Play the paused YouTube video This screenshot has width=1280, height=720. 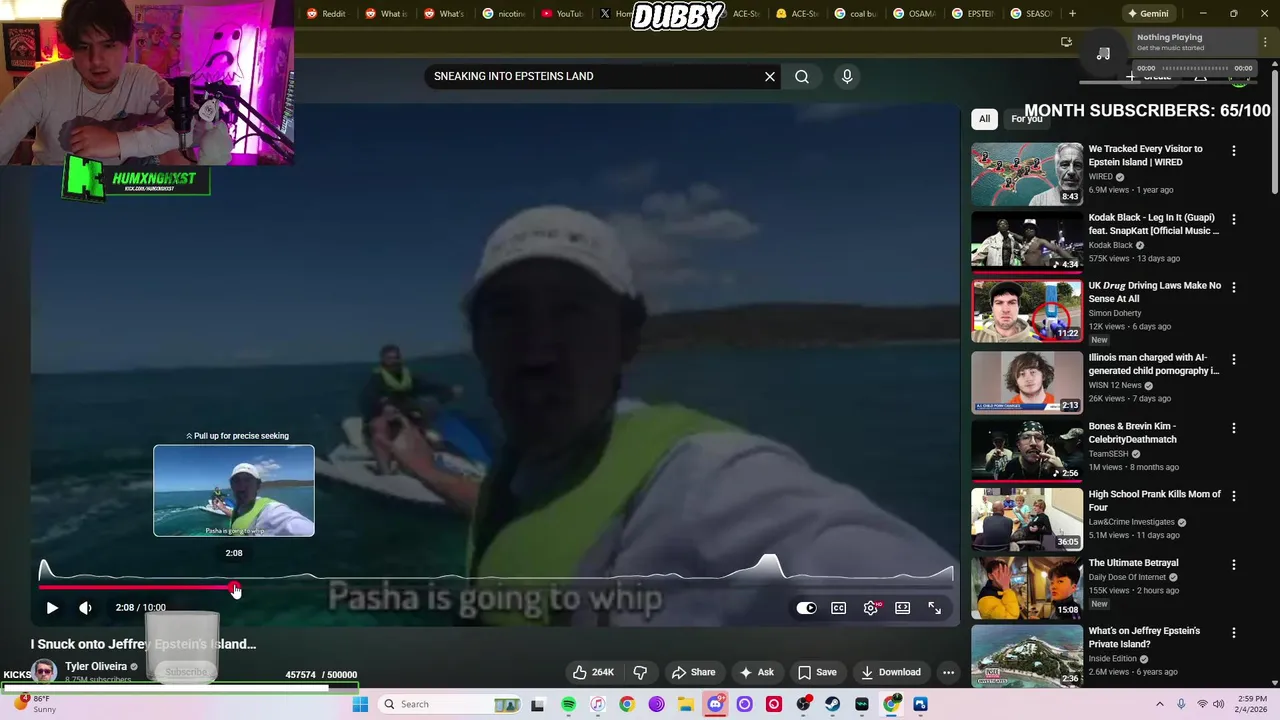(x=52, y=607)
